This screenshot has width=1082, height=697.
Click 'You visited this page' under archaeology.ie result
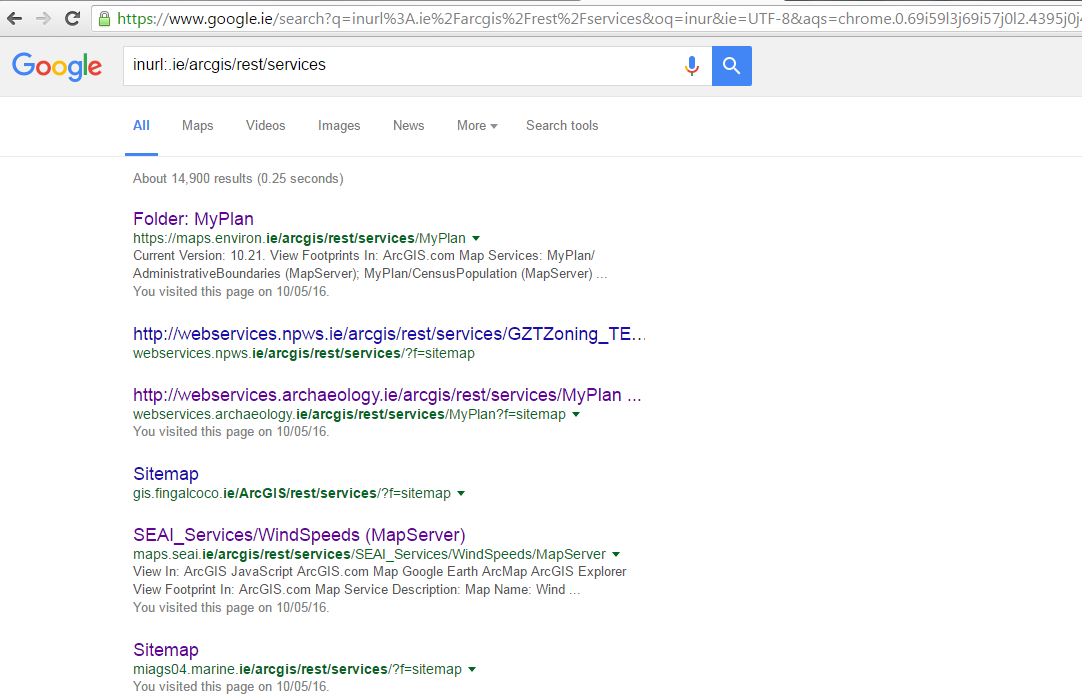[231, 432]
